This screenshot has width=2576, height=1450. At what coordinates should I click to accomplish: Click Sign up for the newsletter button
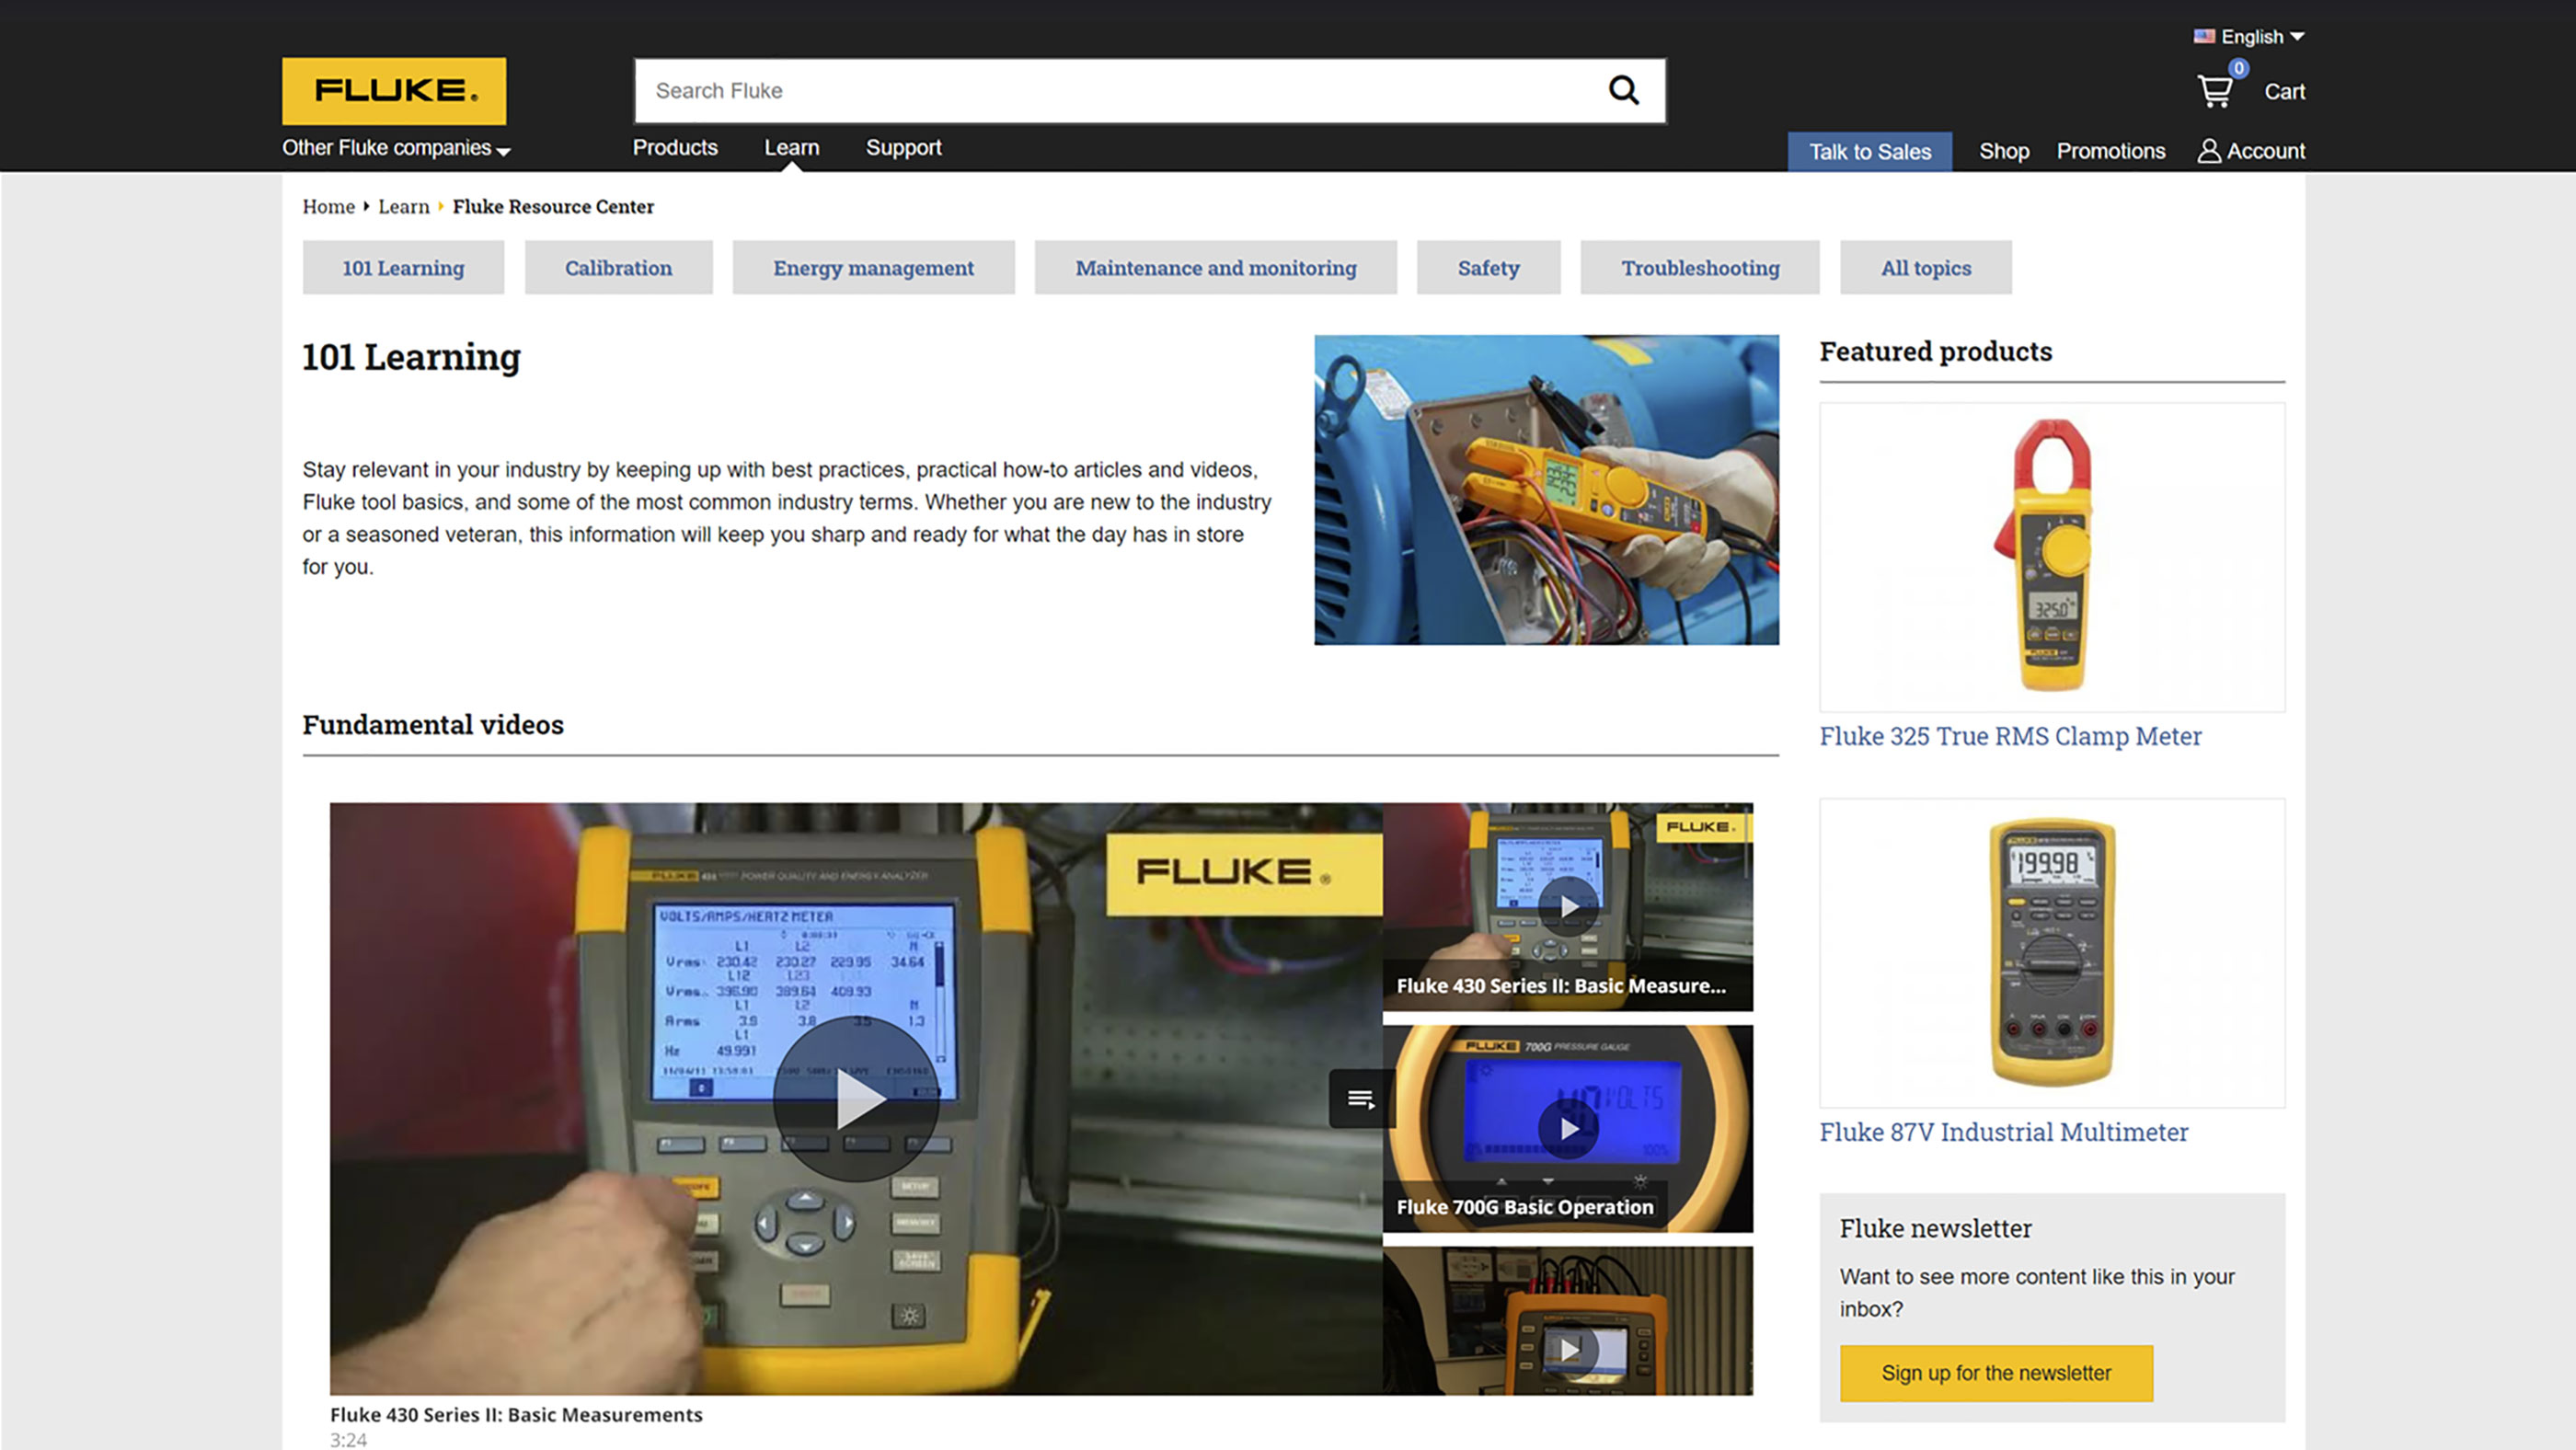point(1996,1373)
